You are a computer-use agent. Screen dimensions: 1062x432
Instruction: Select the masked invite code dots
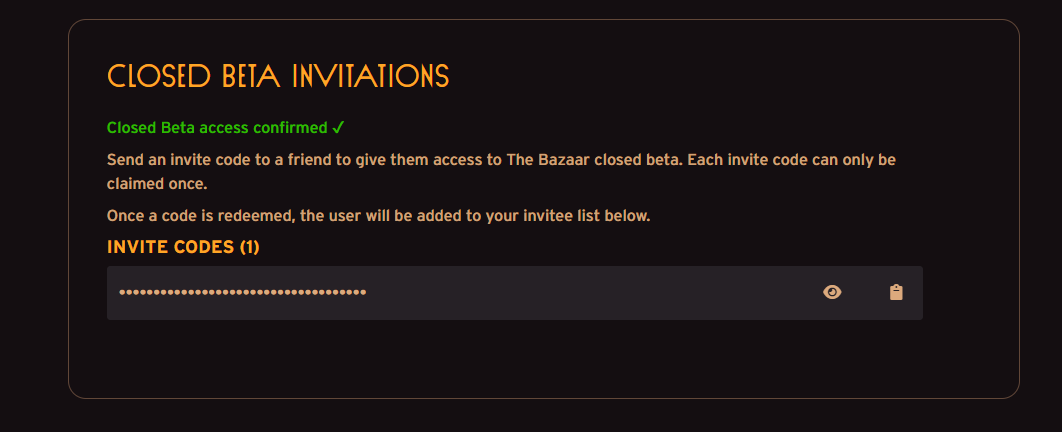tap(242, 293)
